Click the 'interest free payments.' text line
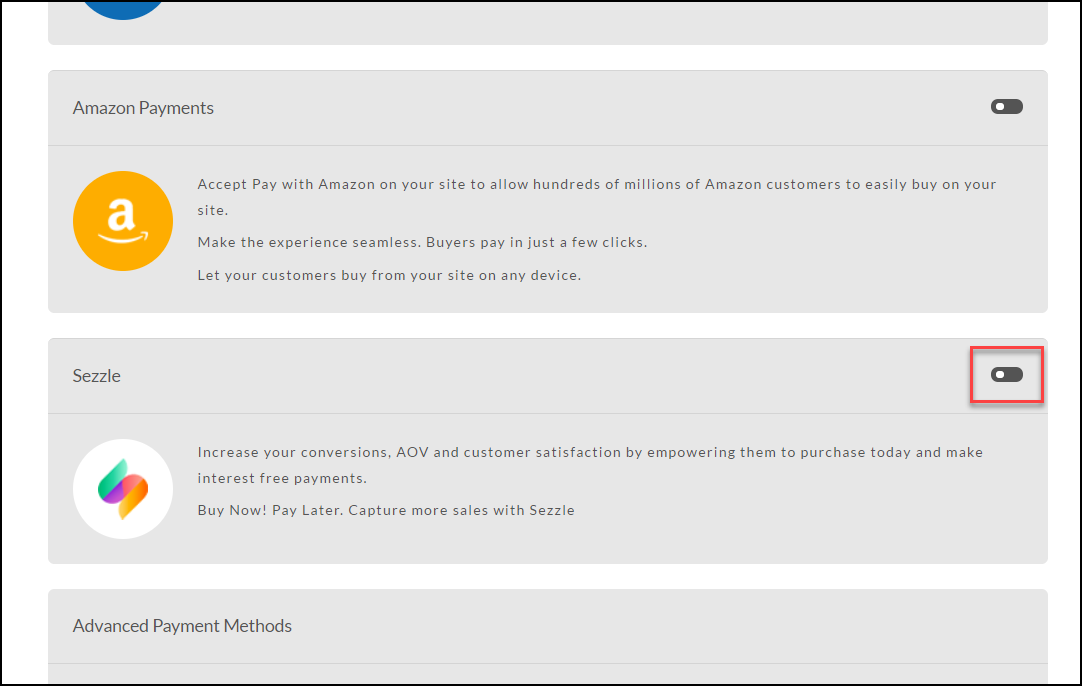 click(x=282, y=478)
